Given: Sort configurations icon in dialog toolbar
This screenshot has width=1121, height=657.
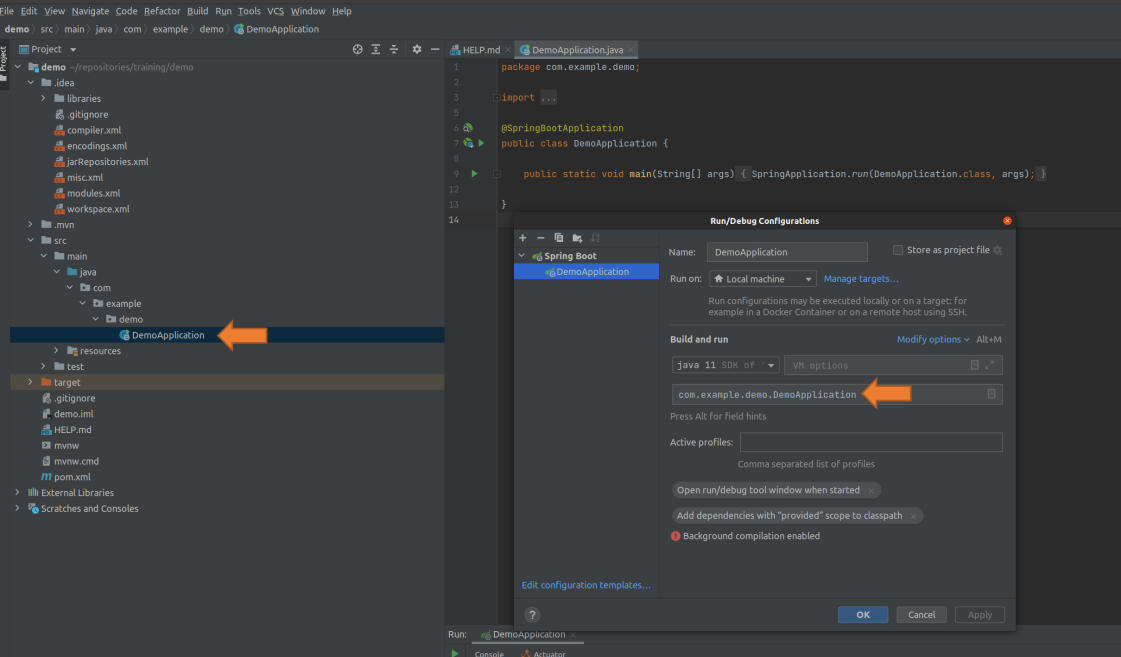Looking at the screenshot, I should click(x=596, y=238).
